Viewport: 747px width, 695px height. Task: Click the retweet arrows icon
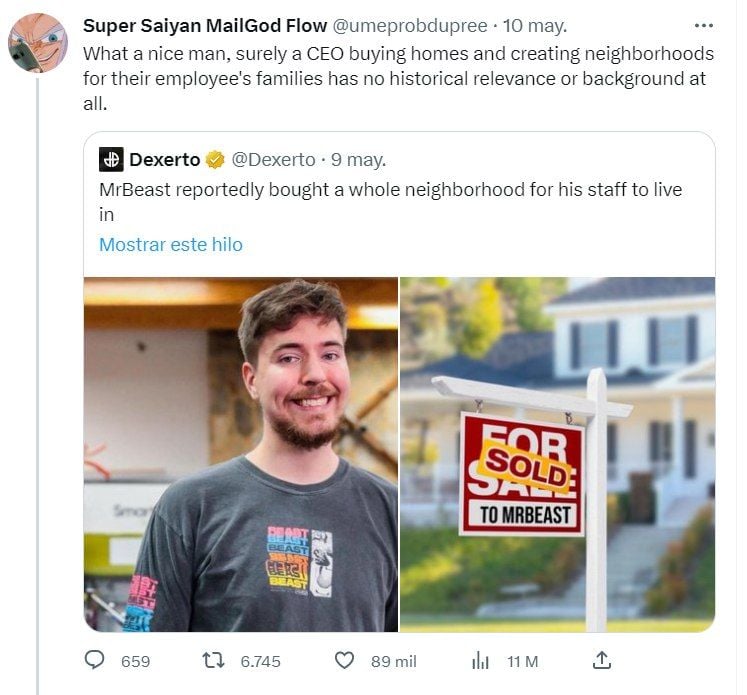pyautogui.click(x=211, y=660)
